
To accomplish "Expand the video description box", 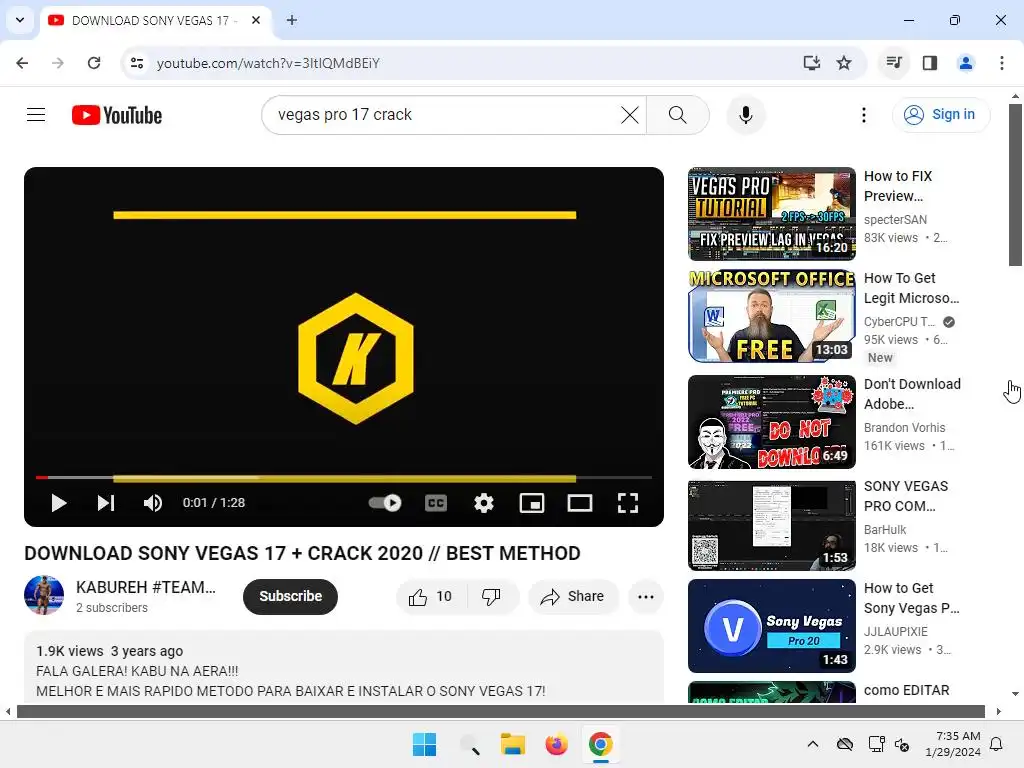I will (x=344, y=667).
